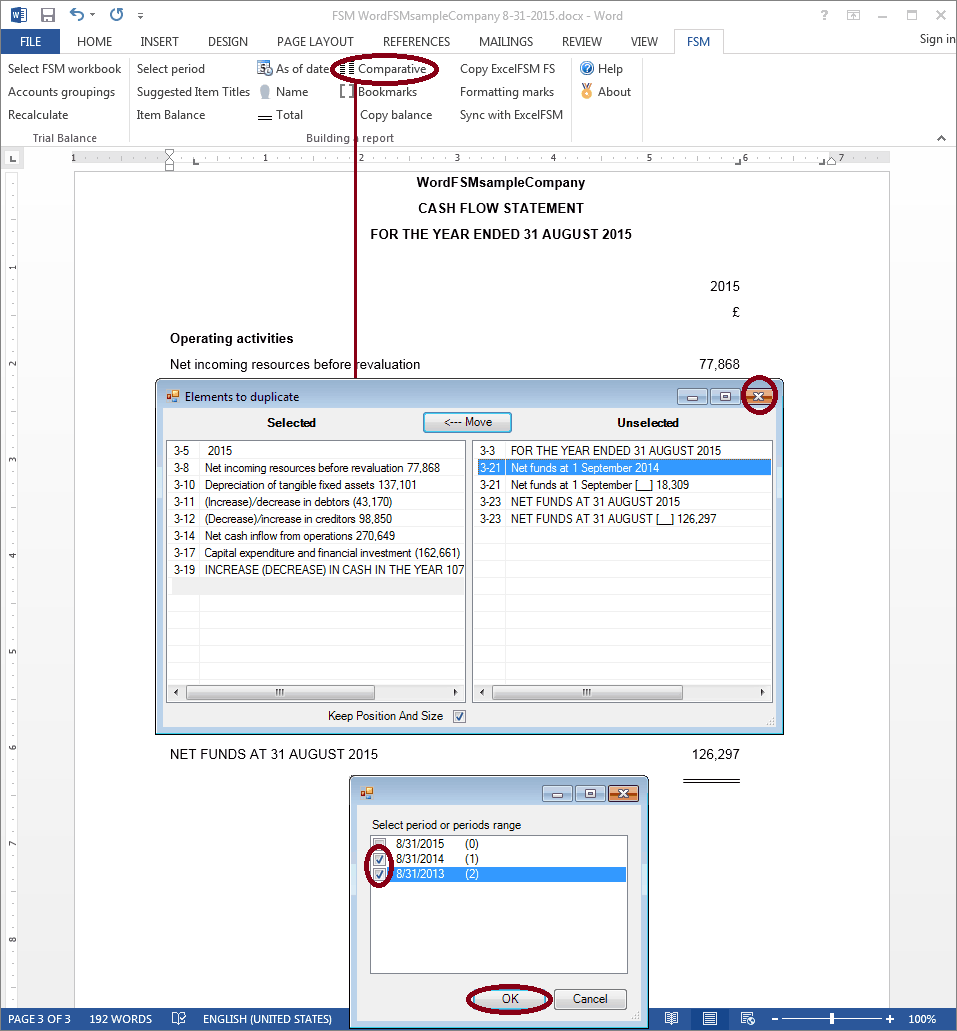Image resolution: width=957 pixels, height=1031 pixels.
Task: Switch to the INSERT tab
Action: [159, 41]
